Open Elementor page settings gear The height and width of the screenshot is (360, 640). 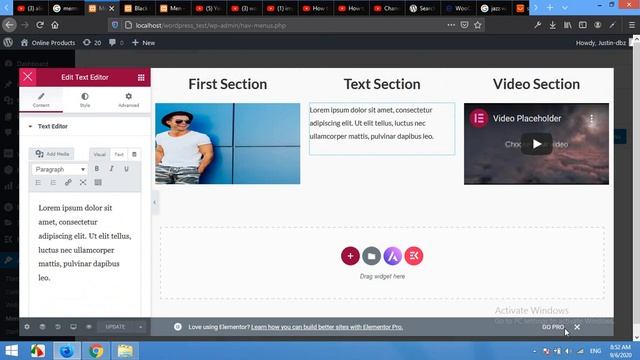pos(27,327)
